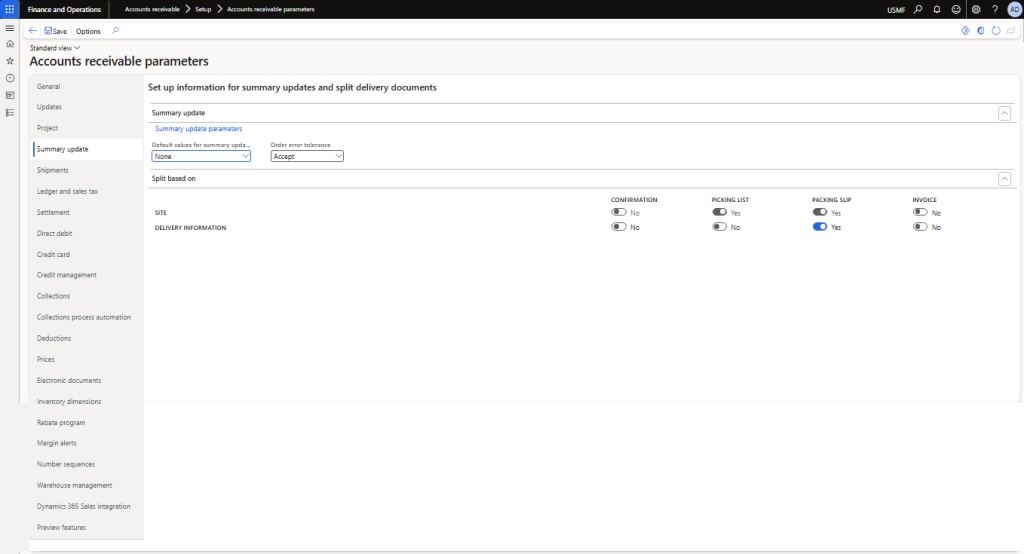The height and width of the screenshot is (554, 1024).
Task: Open Default values for summary update dropdown
Action: (x=200, y=156)
